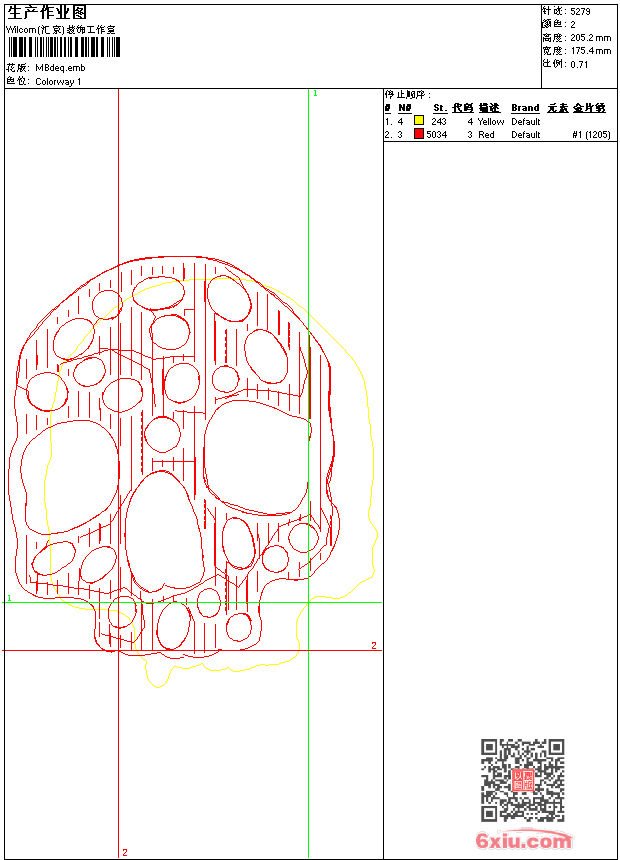The height and width of the screenshot is (860, 620).
Task: Click the 生产作业图 title heading
Action: (47, 12)
